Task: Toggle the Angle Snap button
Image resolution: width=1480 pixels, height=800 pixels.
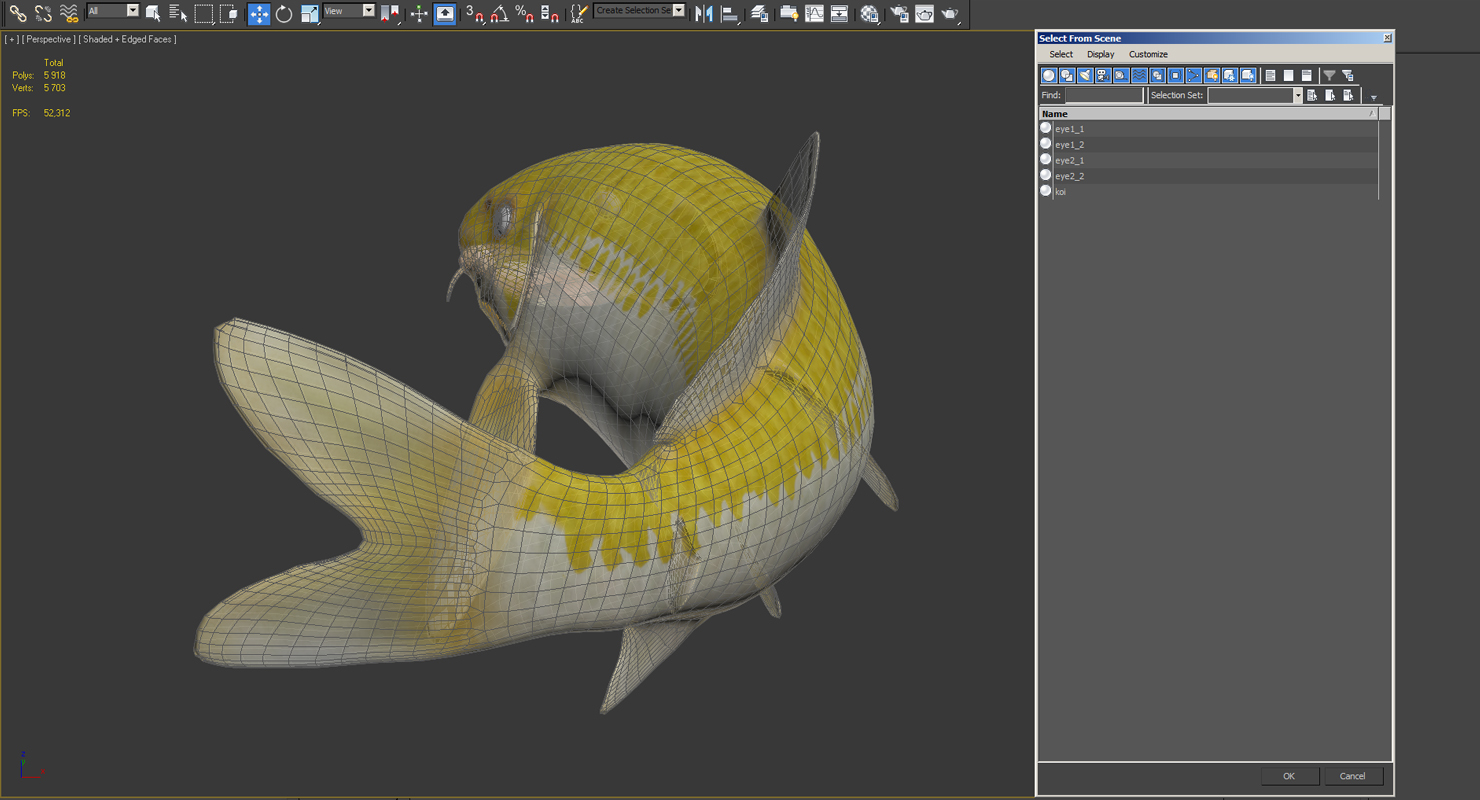Action: click(500, 13)
